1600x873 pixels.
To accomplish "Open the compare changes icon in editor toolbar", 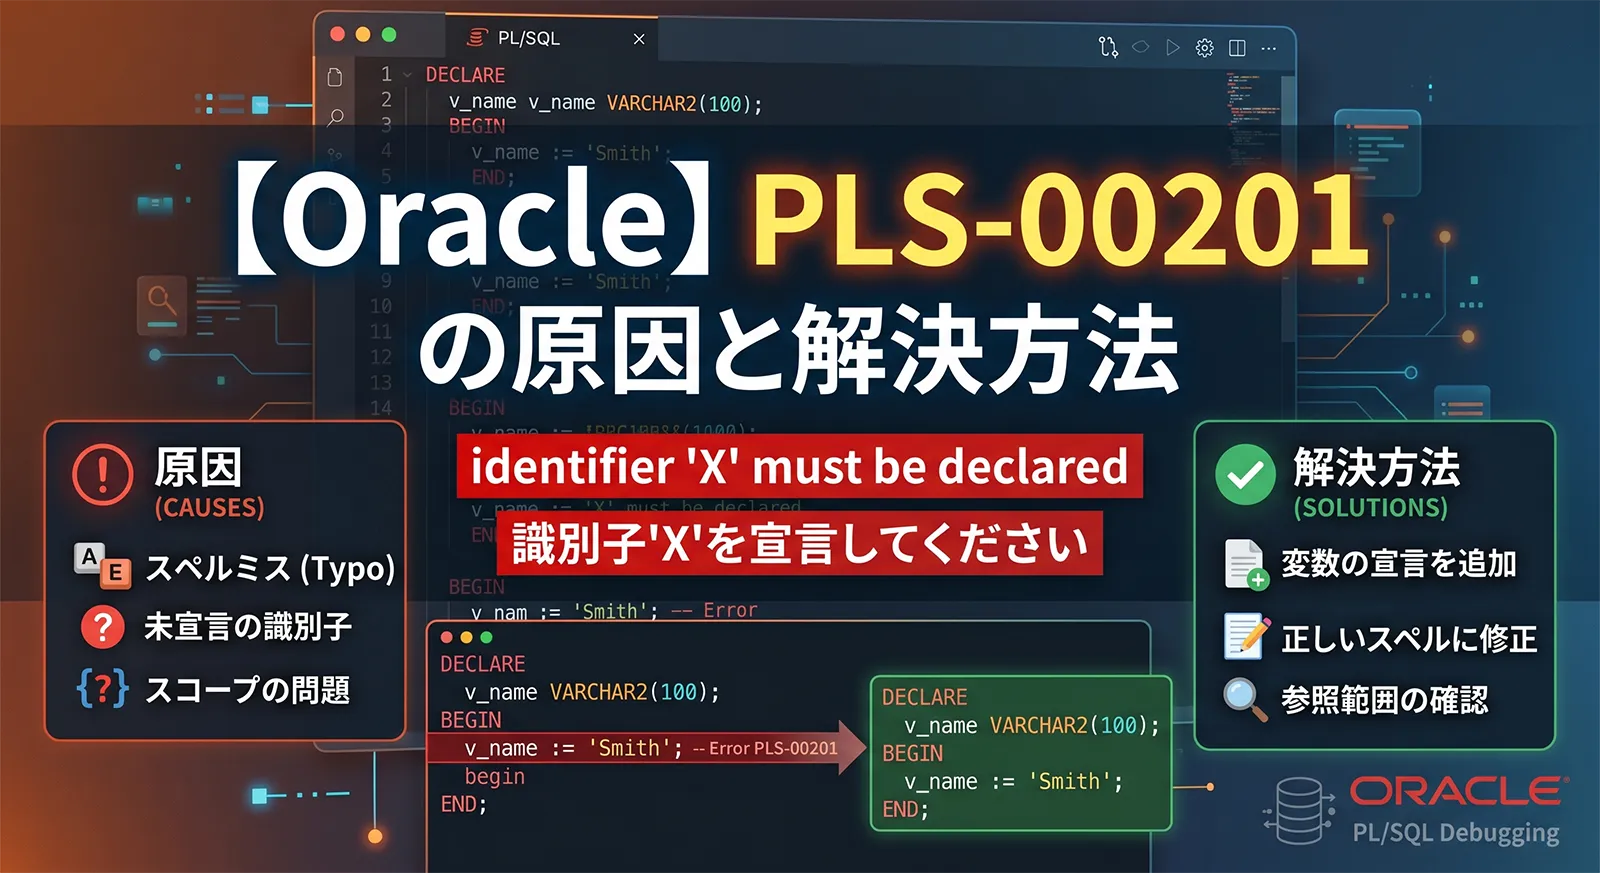I will pyautogui.click(x=1108, y=47).
